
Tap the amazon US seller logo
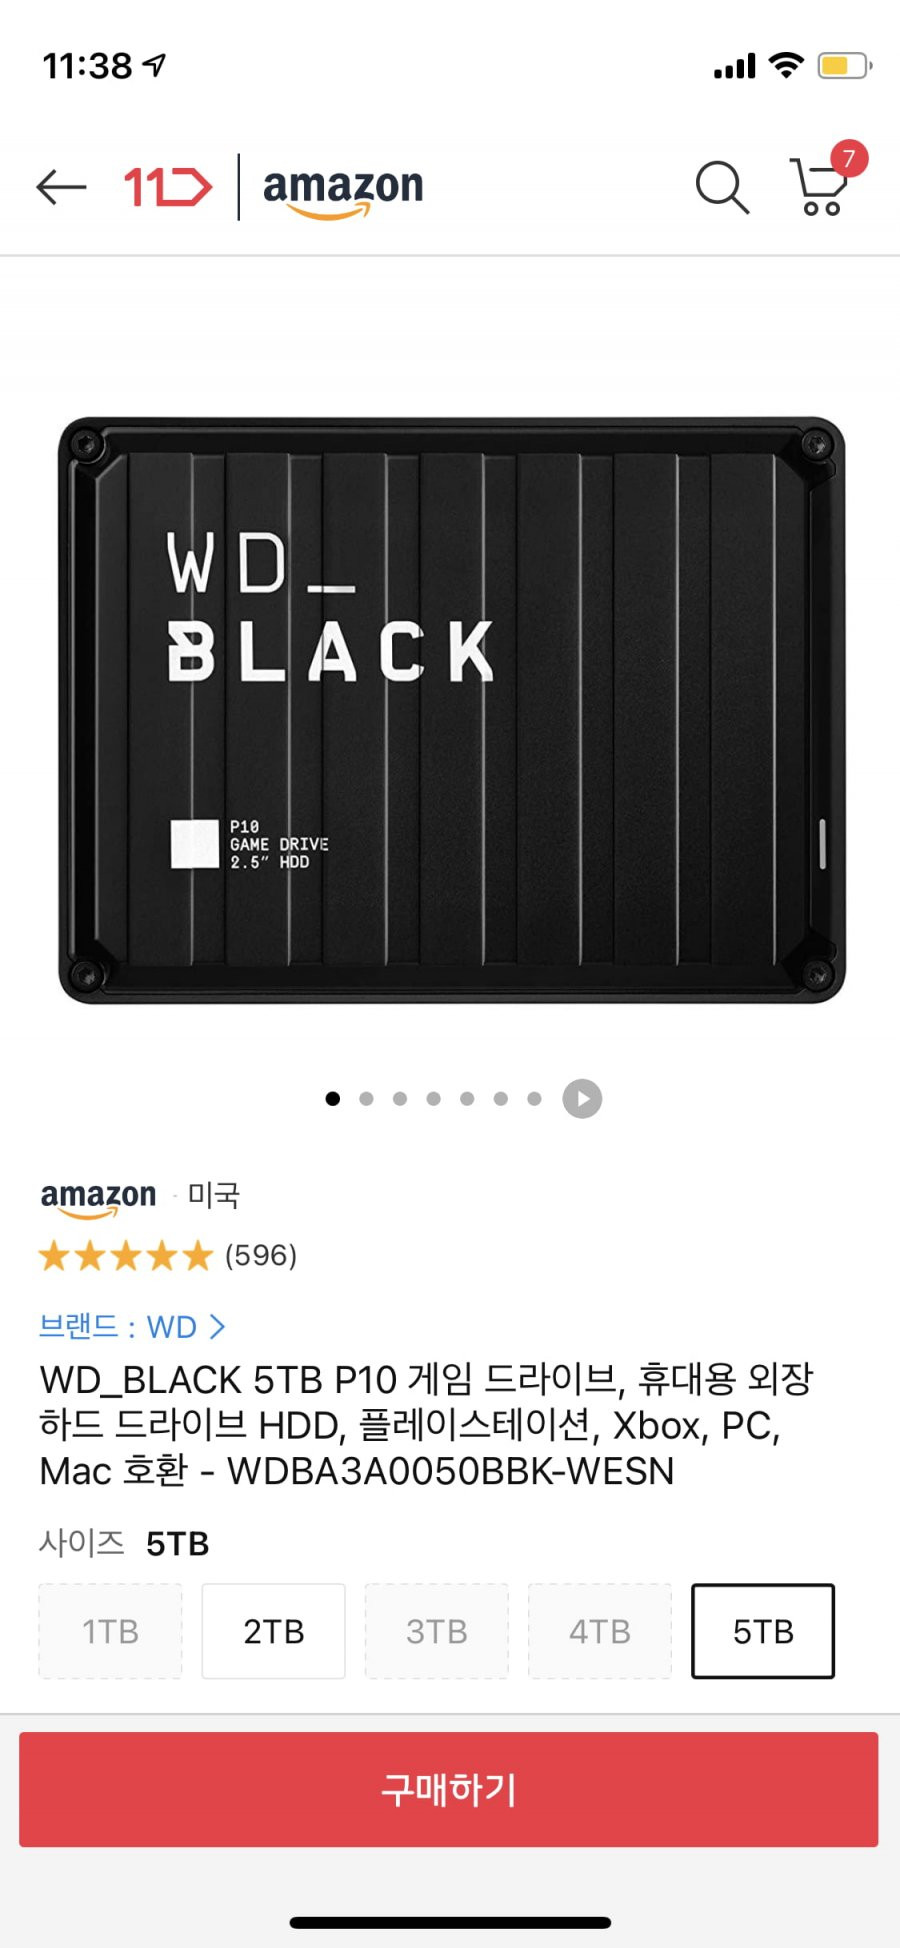pyautogui.click(x=98, y=1197)
